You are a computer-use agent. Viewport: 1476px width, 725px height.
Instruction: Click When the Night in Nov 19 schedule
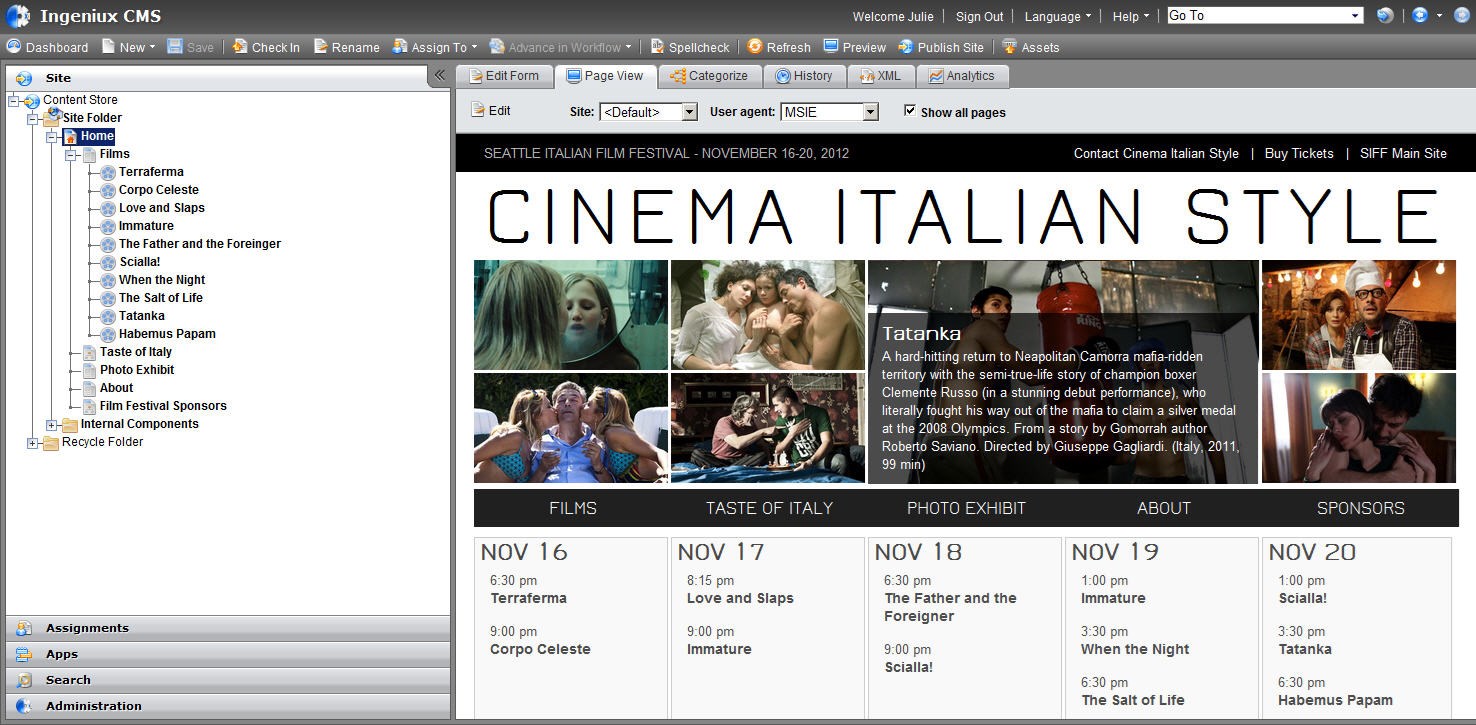coord(1135,649)
